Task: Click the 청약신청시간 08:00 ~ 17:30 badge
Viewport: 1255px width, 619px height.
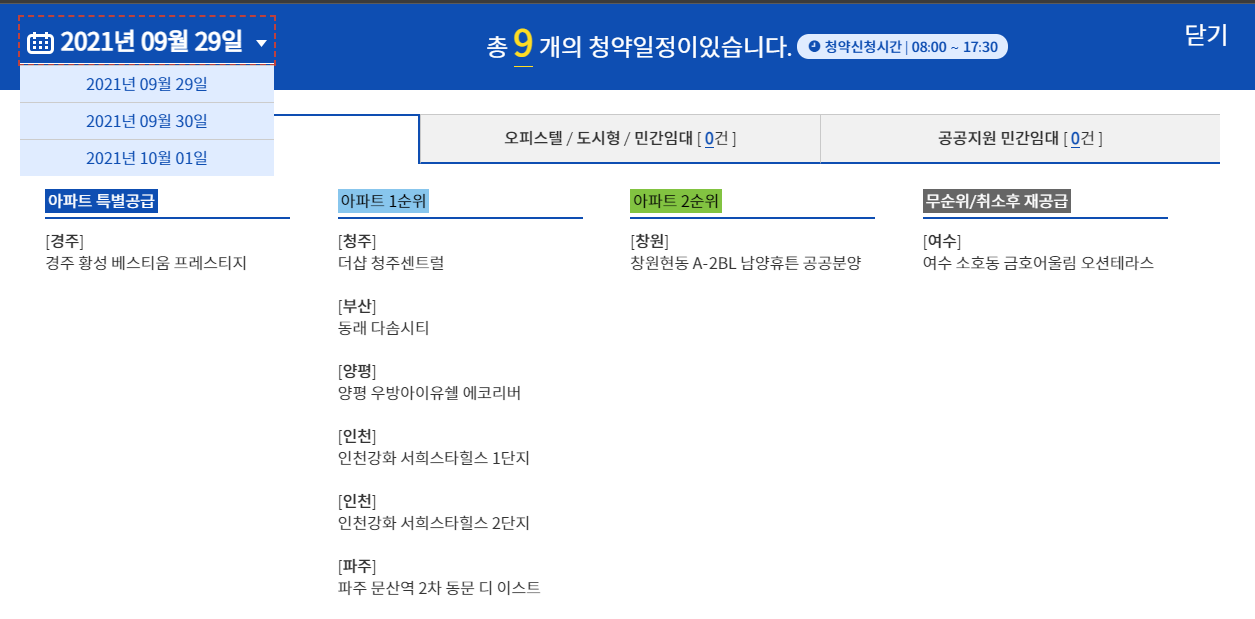Action: pyautogui.click(x=902, y=46)
